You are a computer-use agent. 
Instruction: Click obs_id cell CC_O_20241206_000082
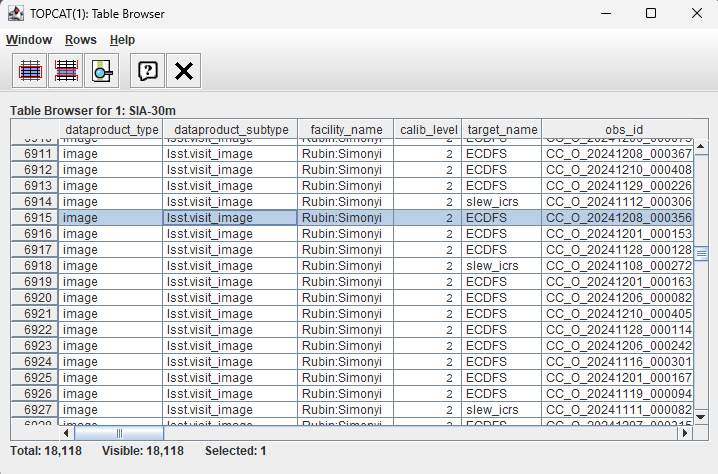pos(618,298)
